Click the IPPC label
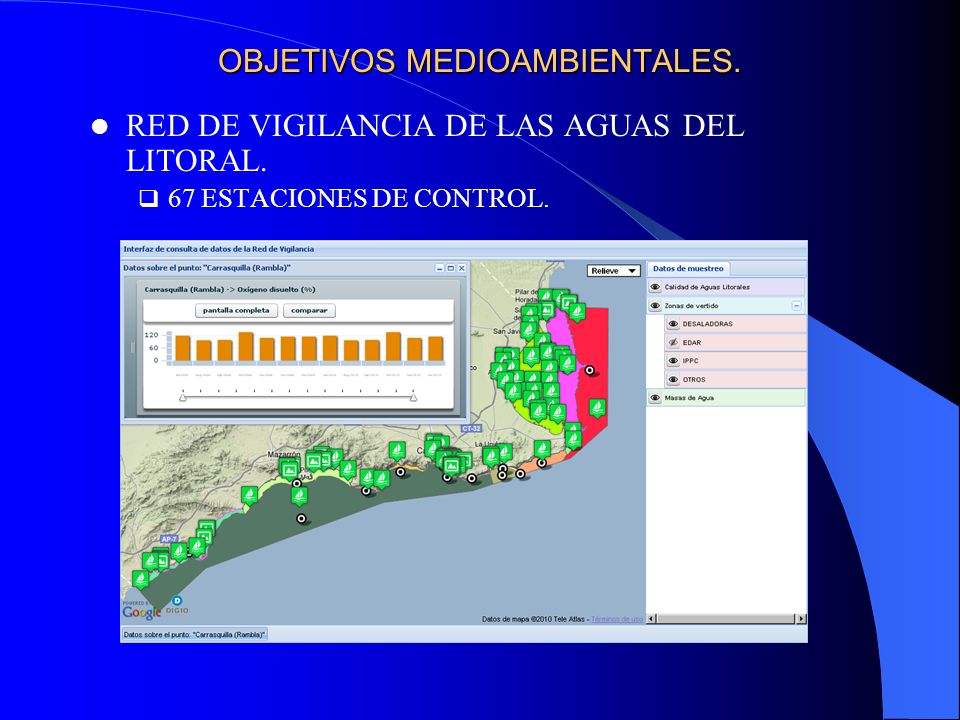The height and width of the screenshot is (720, 960). (690, 361)
